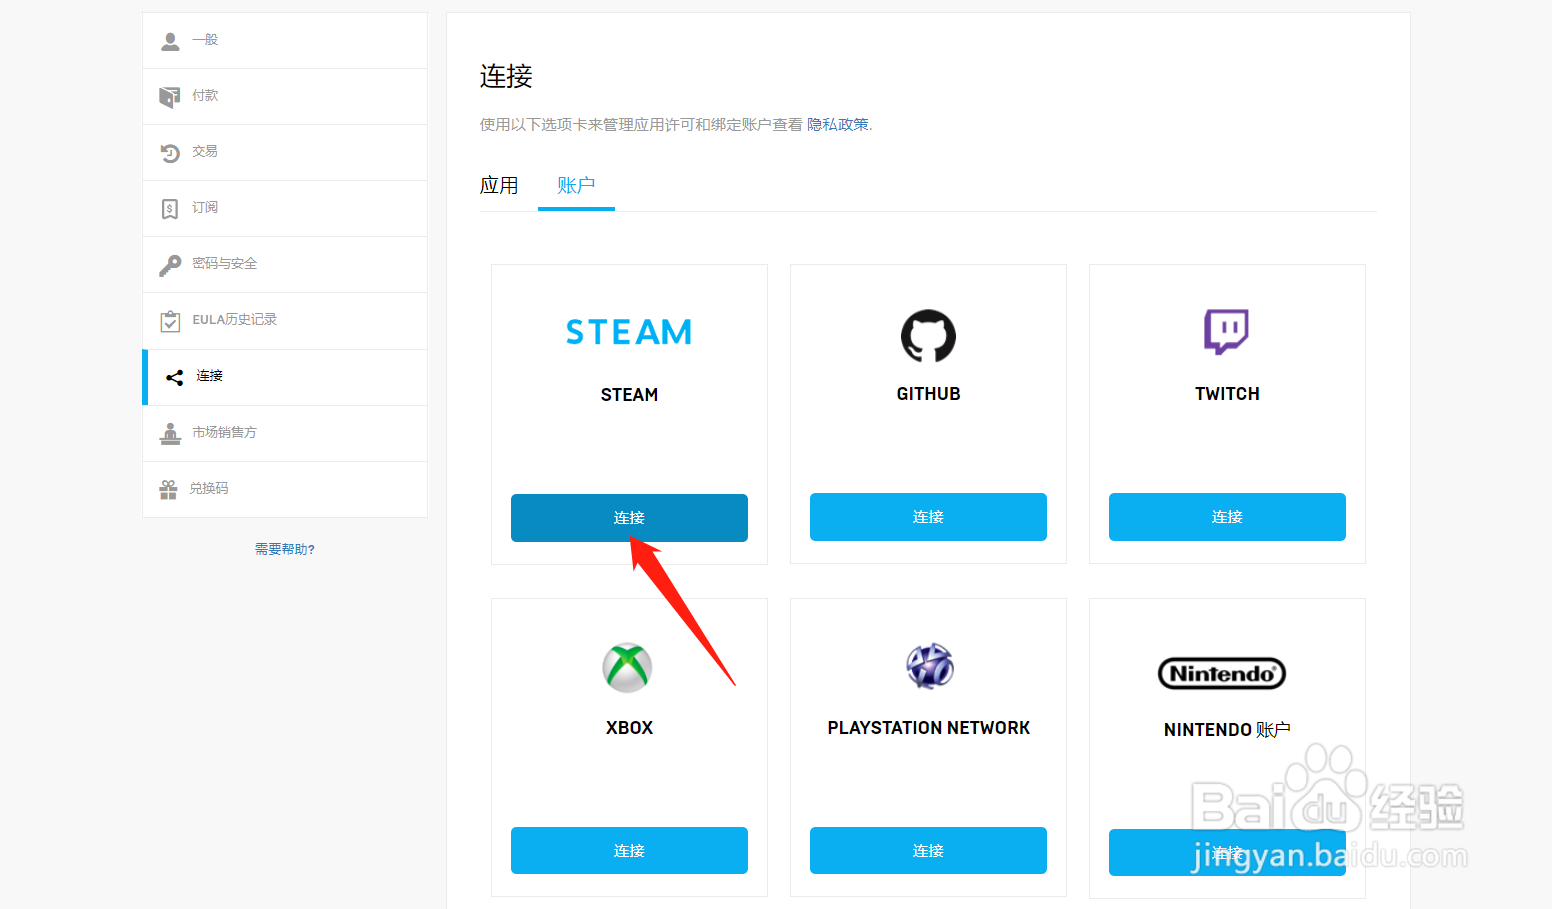Click the gift icon next to 兑换码

pyautogui.click(x=170, y=488)
